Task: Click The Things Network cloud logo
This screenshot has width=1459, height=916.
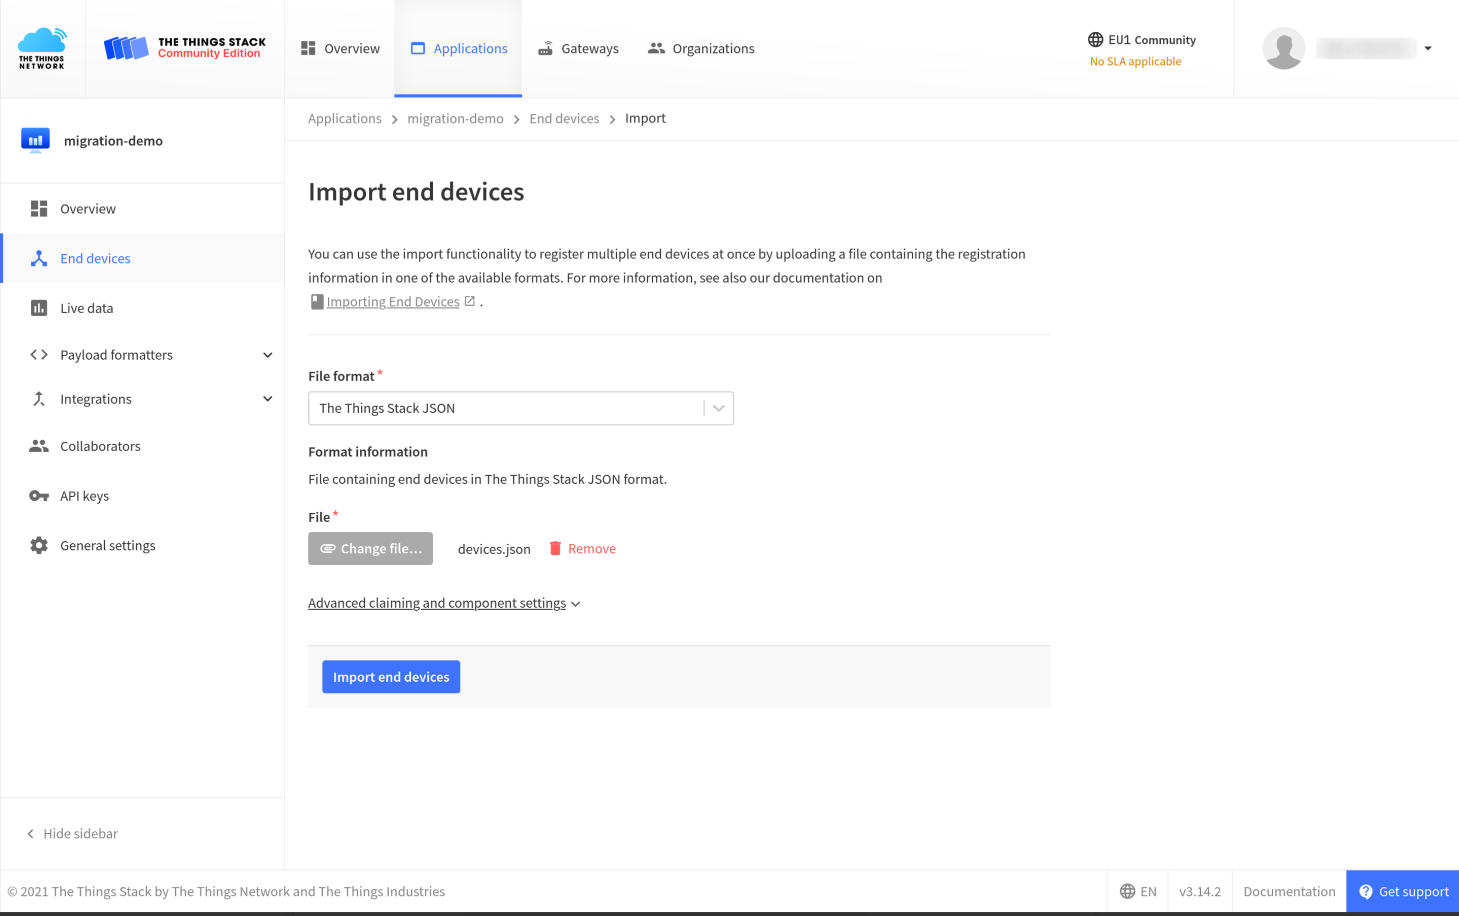Action: point(42,48)
